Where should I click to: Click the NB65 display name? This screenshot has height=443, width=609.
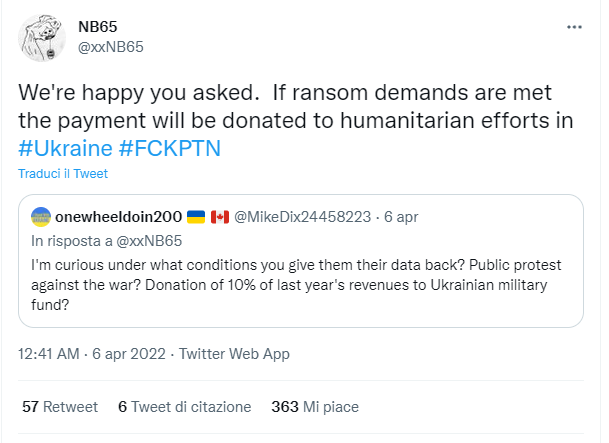point(99,26)
